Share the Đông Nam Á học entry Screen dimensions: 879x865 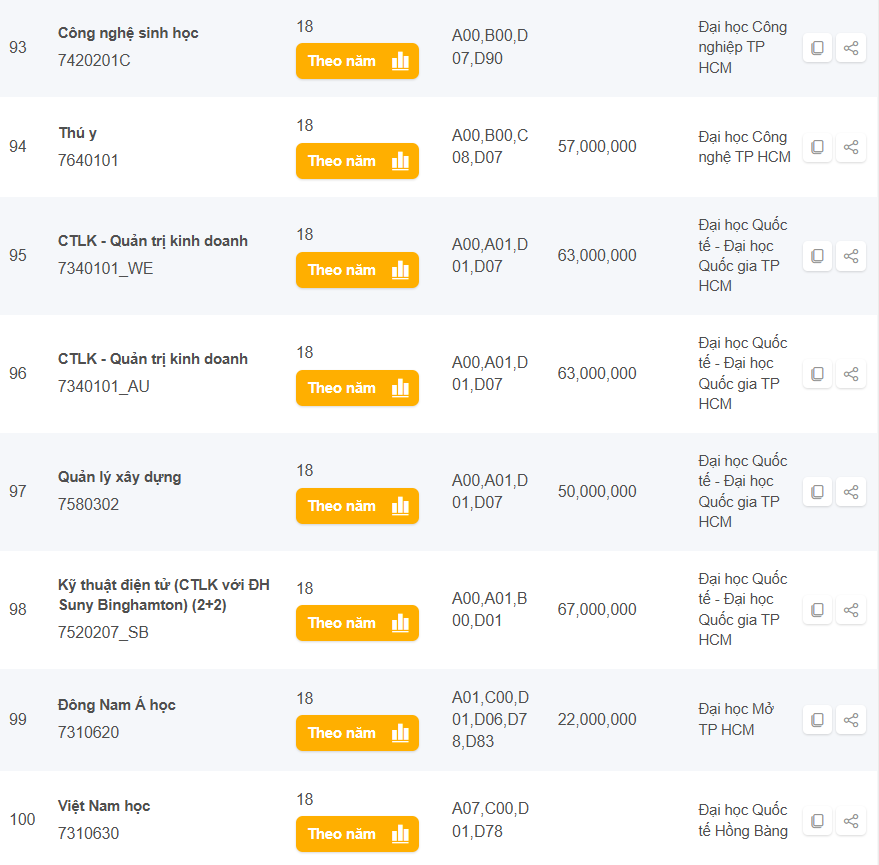[851, 720]
